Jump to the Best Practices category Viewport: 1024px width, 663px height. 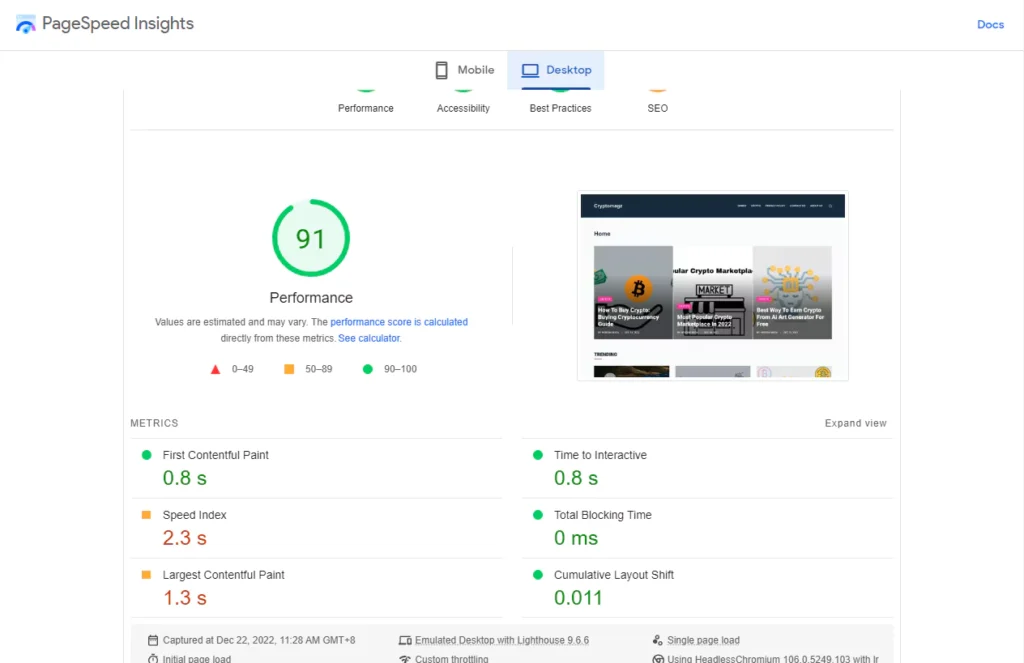click(x=560, y=108)
